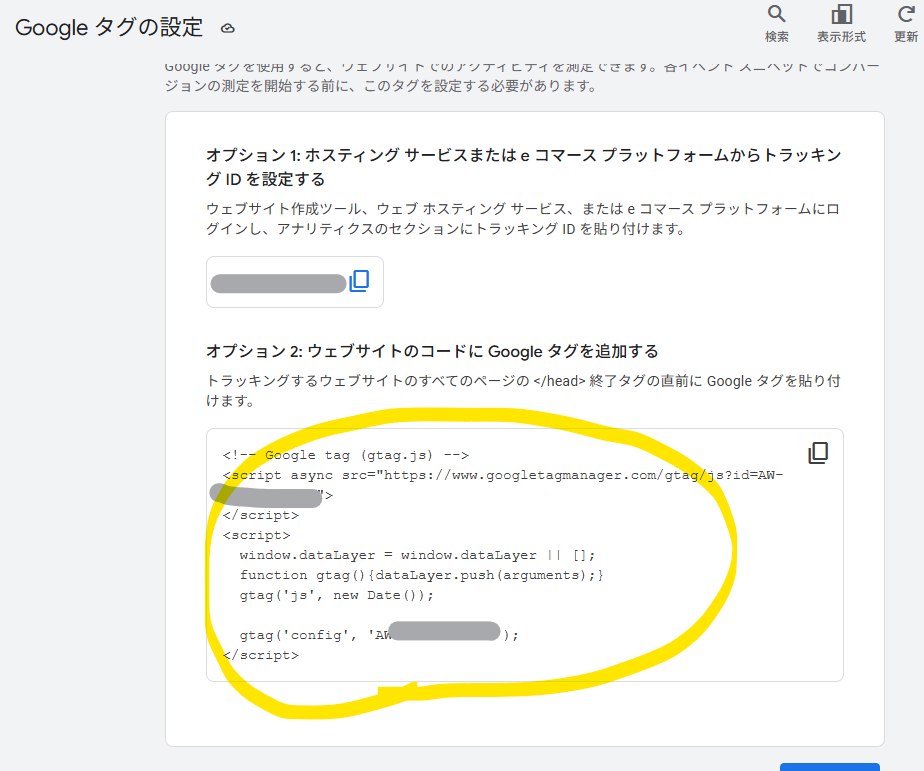Click the "gtag('js', new Date());" line

pyautogui.click(x=336, y=595)
